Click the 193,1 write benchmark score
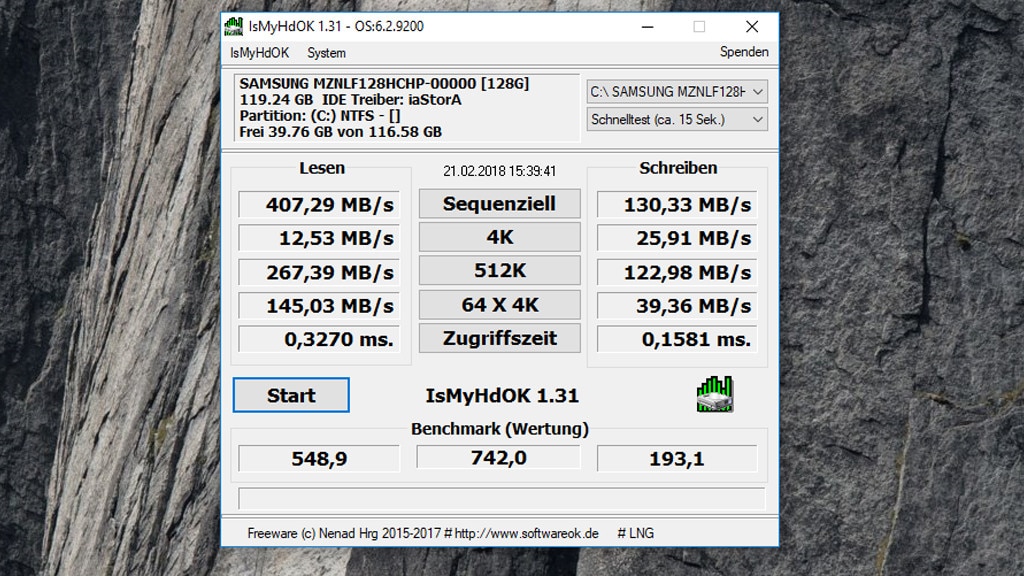 click(x=677, y=458)
